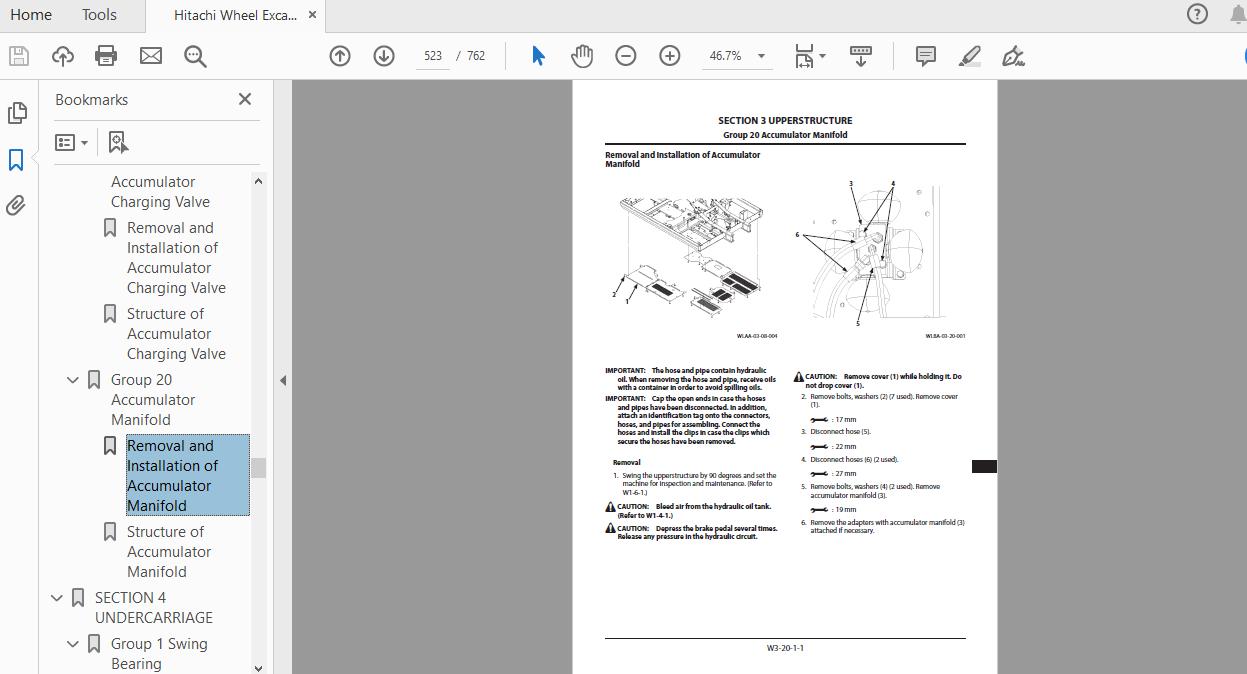Activate the Marquee Zoom tool

click(x=195, y=55)
